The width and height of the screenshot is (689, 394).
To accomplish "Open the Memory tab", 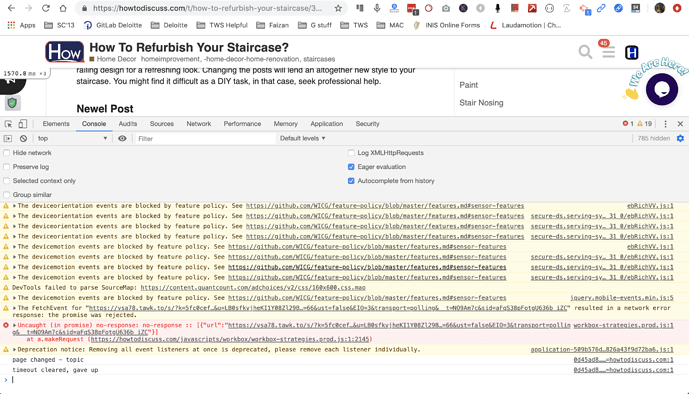I will coord(286,124).
